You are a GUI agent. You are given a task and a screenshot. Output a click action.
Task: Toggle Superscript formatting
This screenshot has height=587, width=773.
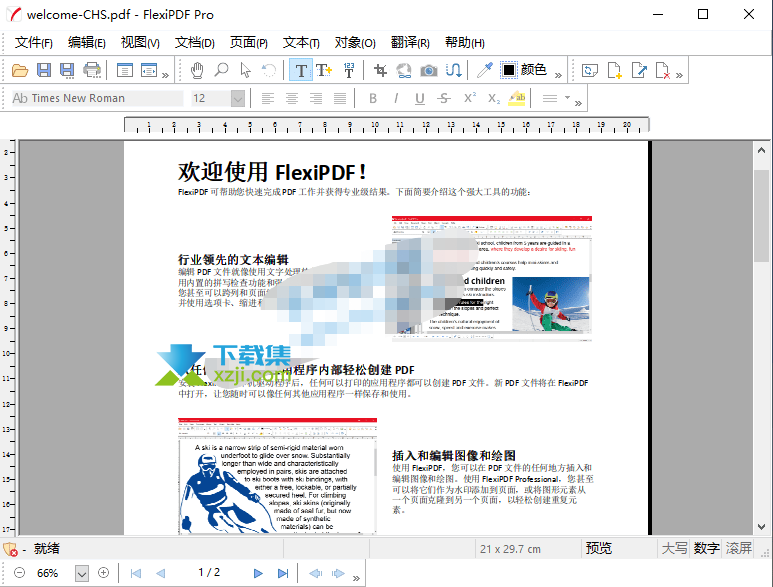469,98
